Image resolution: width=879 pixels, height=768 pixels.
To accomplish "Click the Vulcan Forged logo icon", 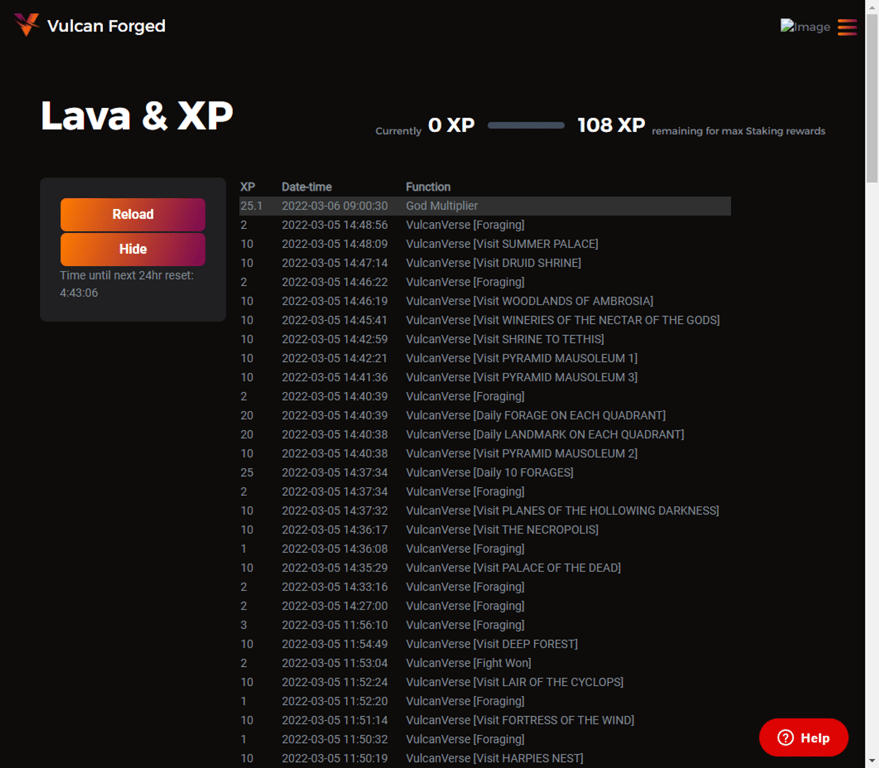I will click(x=26, y=25).
